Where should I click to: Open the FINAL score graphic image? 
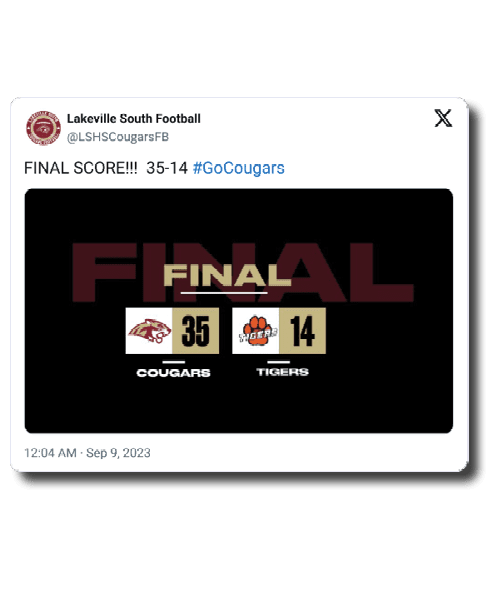tap(239, 311)
